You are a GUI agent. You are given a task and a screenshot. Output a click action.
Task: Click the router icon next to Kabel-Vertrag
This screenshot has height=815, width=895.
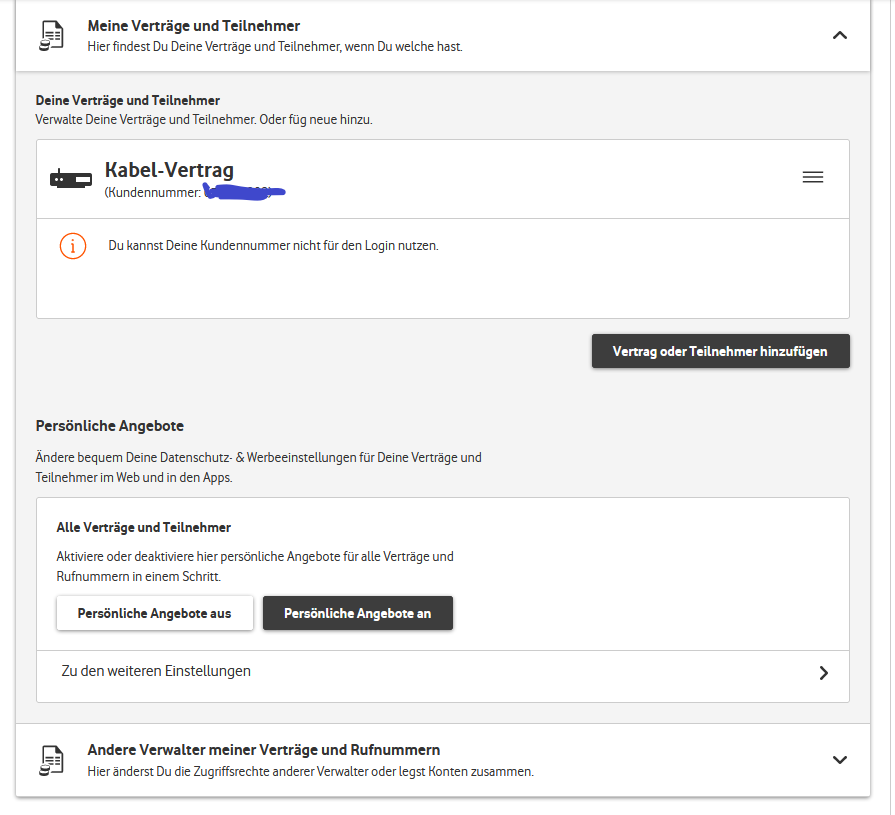(x=70, y=179)
